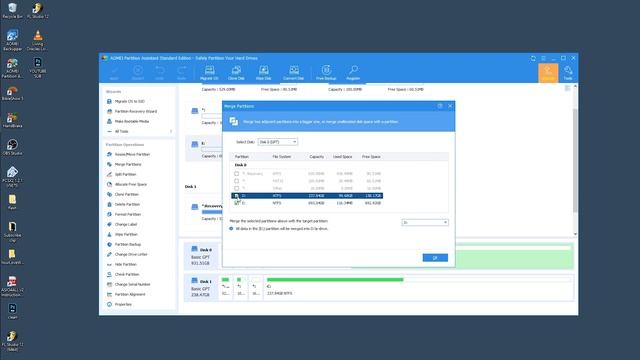640x360 pixels.
Task: Open the Wipe Disk toolbar tool
Action: (x=263, y=73)
